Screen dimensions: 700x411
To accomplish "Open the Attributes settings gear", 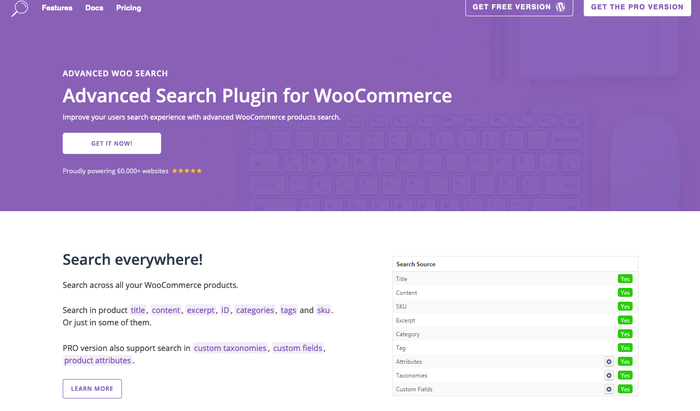I will click(608, 361).
